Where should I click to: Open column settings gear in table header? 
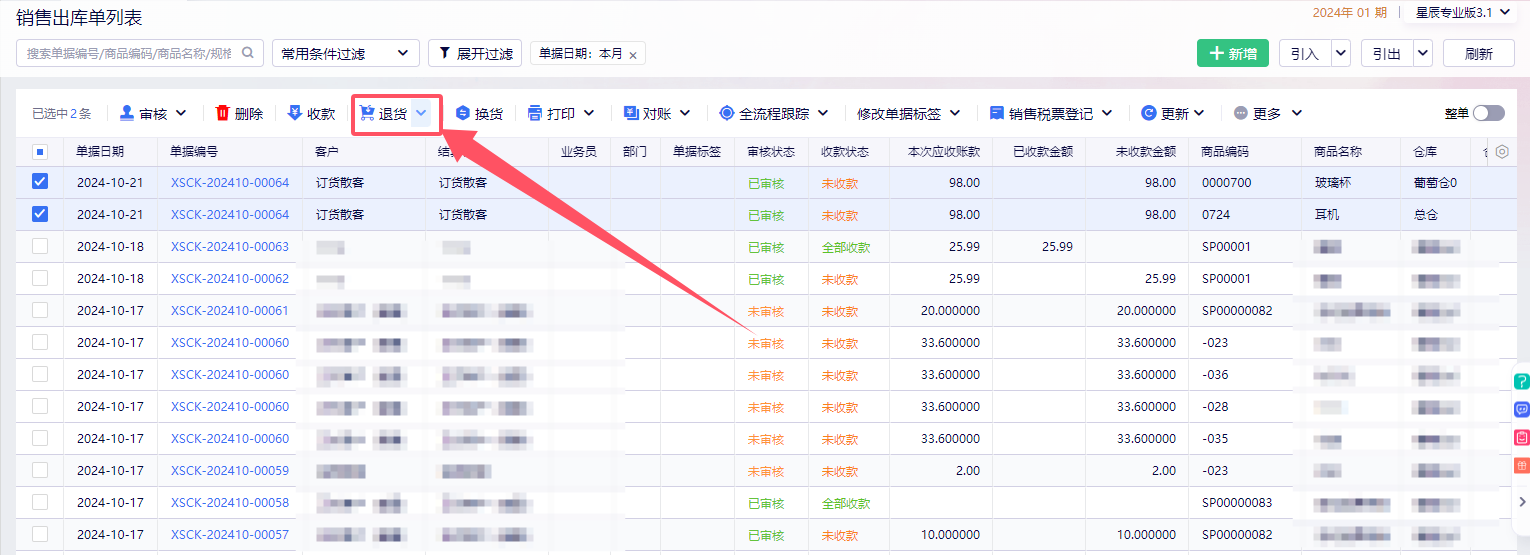point(1501,152)
